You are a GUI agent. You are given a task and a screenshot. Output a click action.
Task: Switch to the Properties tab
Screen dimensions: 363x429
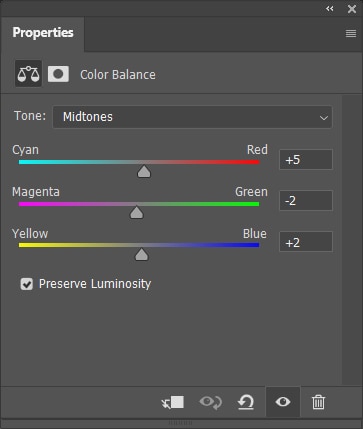(43, 33)
